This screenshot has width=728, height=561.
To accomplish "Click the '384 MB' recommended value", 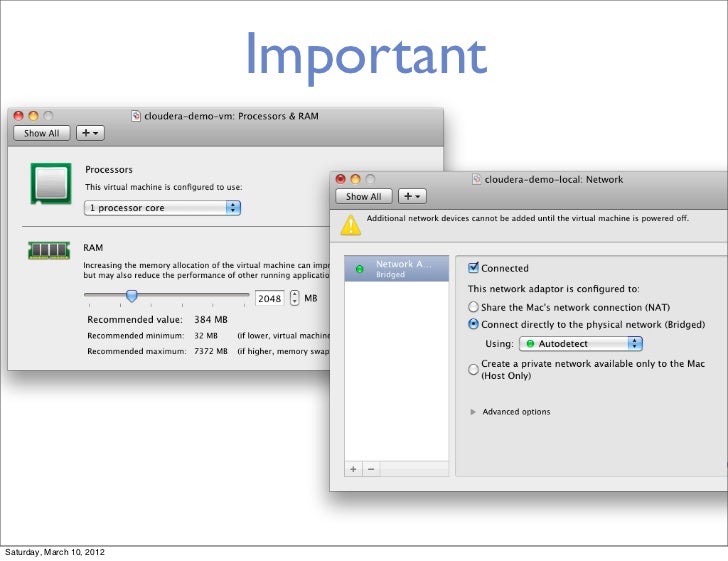I will coord(211,320).
